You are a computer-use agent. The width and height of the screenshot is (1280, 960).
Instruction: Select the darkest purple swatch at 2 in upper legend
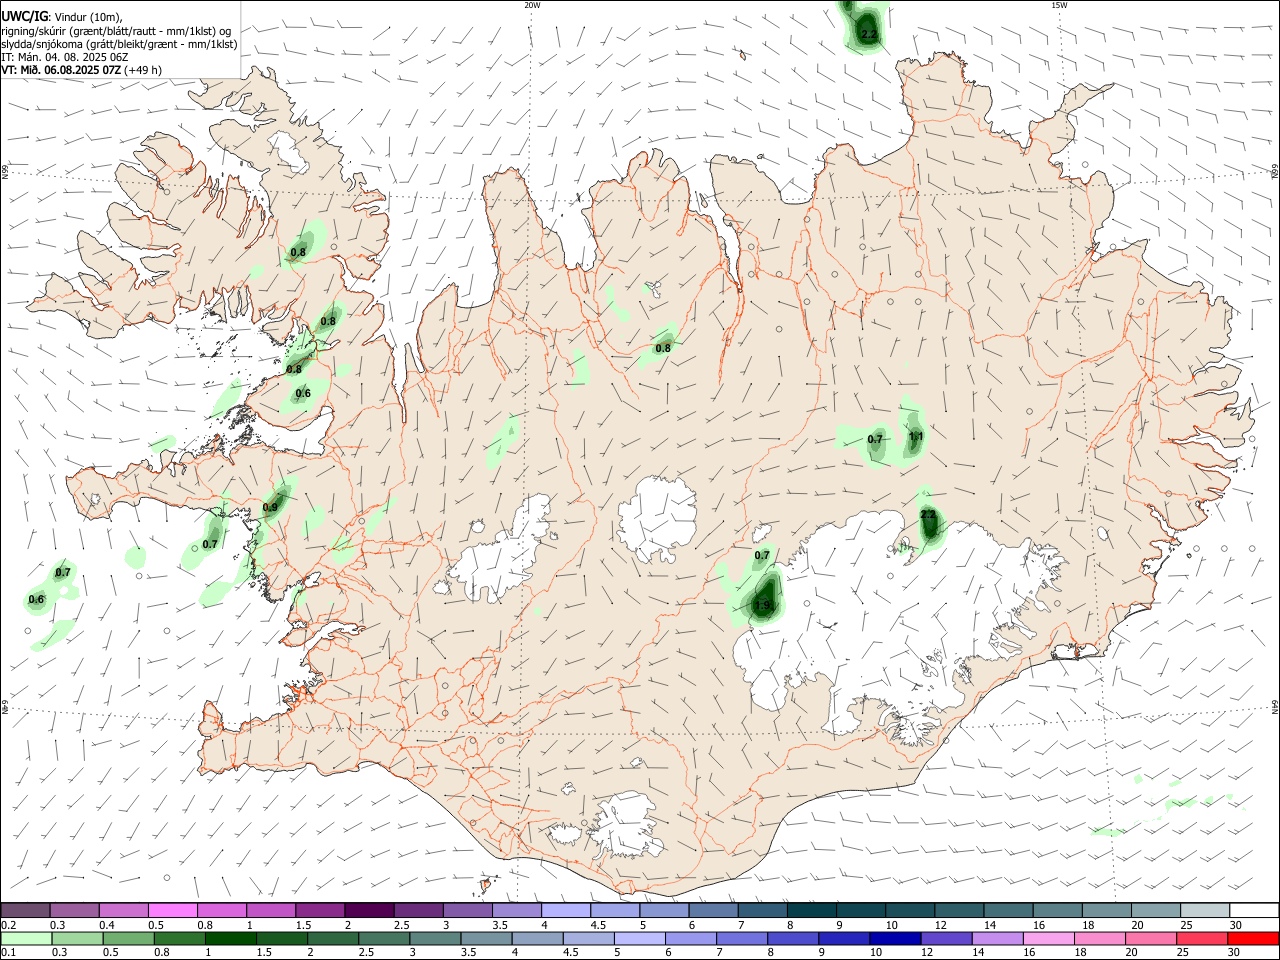(x=368, y=910)
